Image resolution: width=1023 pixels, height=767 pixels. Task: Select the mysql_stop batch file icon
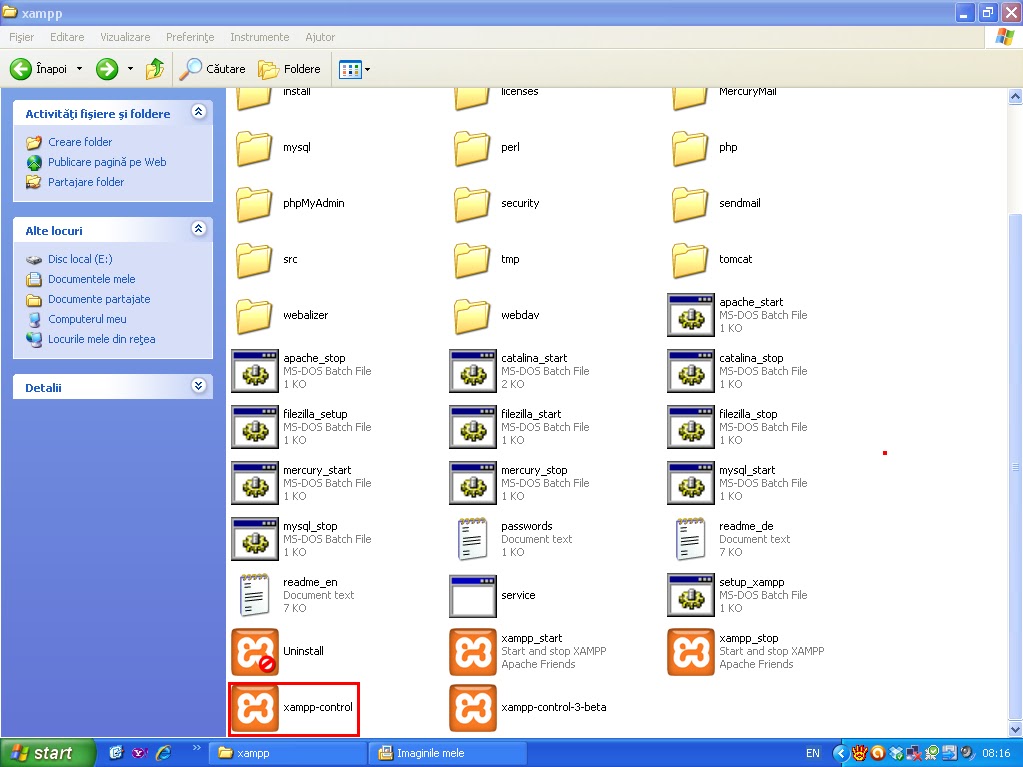tap(255, 539)
